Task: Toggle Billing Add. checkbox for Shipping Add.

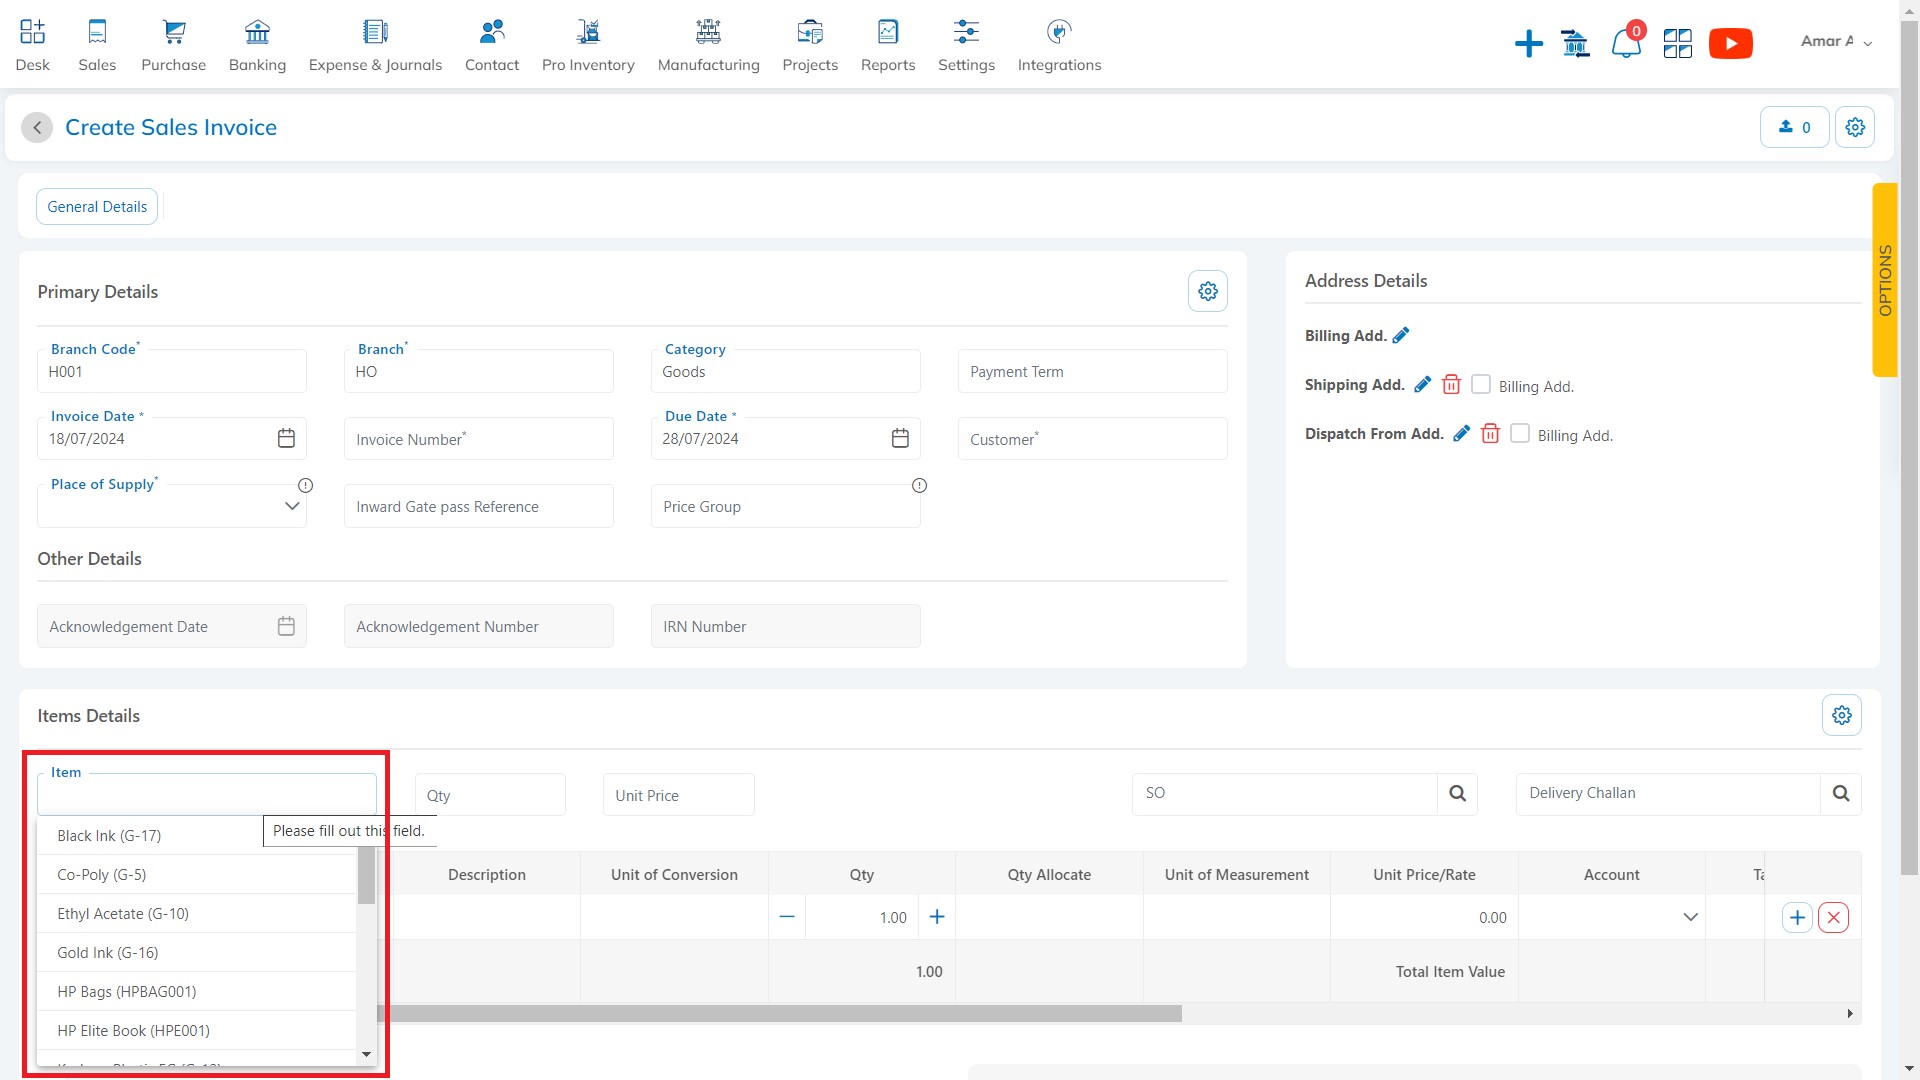Action: click(1480, 384)
